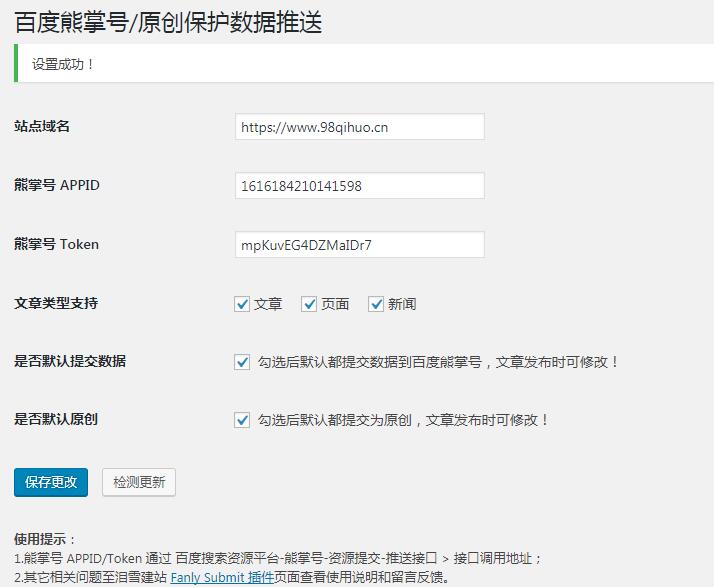Click the 保存更改 button
714x587 pixels.
(51, 482)
